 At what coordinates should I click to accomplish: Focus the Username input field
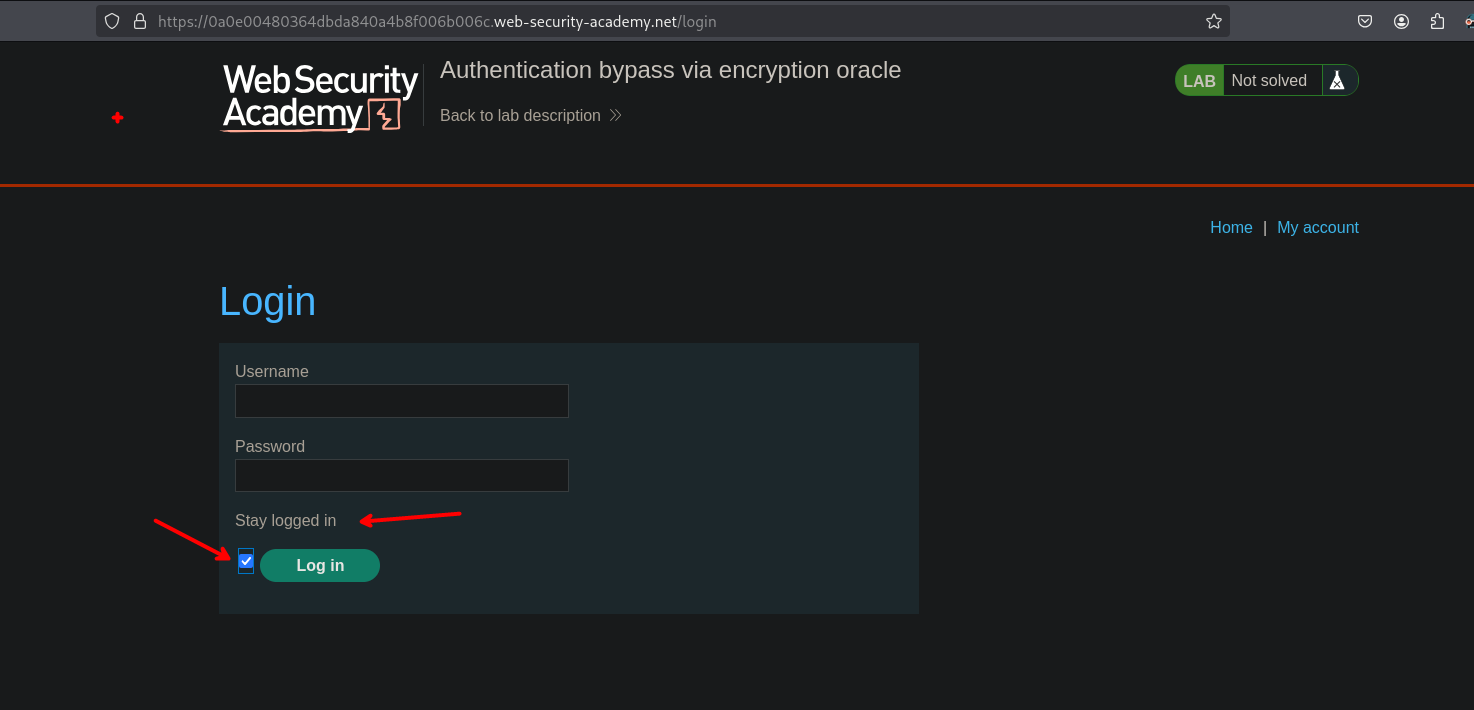401,401
